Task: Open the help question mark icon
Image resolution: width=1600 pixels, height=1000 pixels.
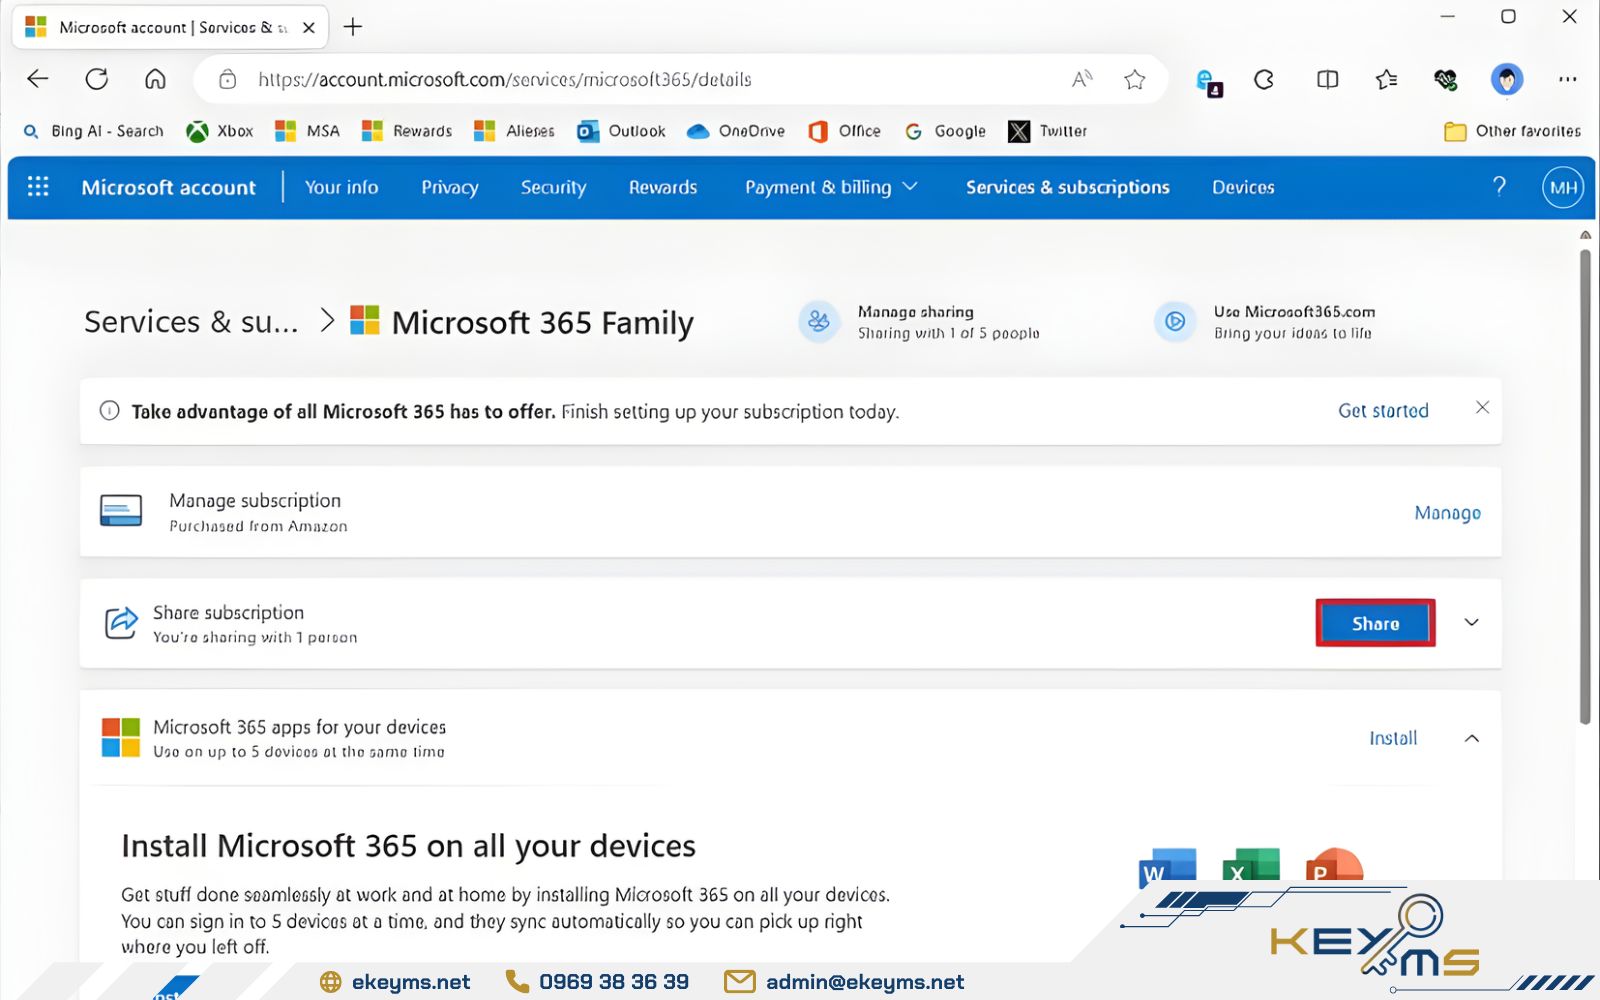Action: (1499, 187)
